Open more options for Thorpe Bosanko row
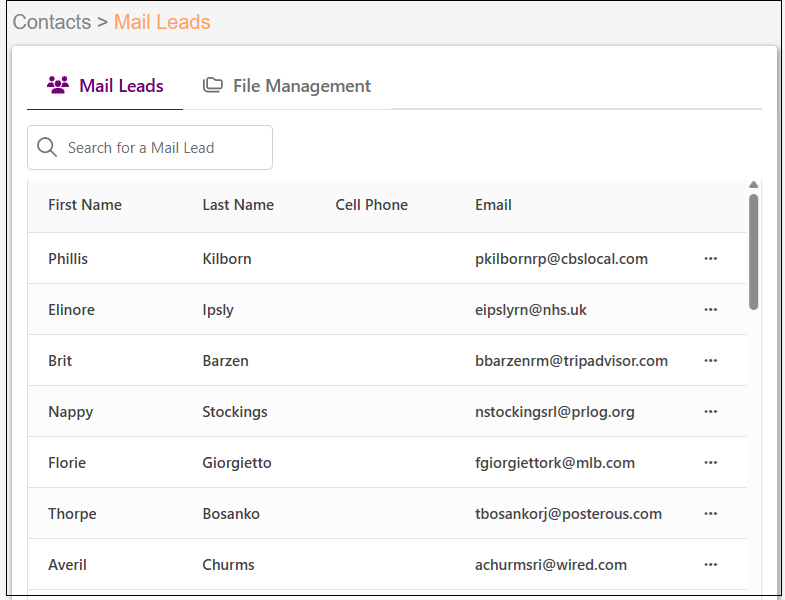This screenshot has height=600, width=785. coord(710,514)
